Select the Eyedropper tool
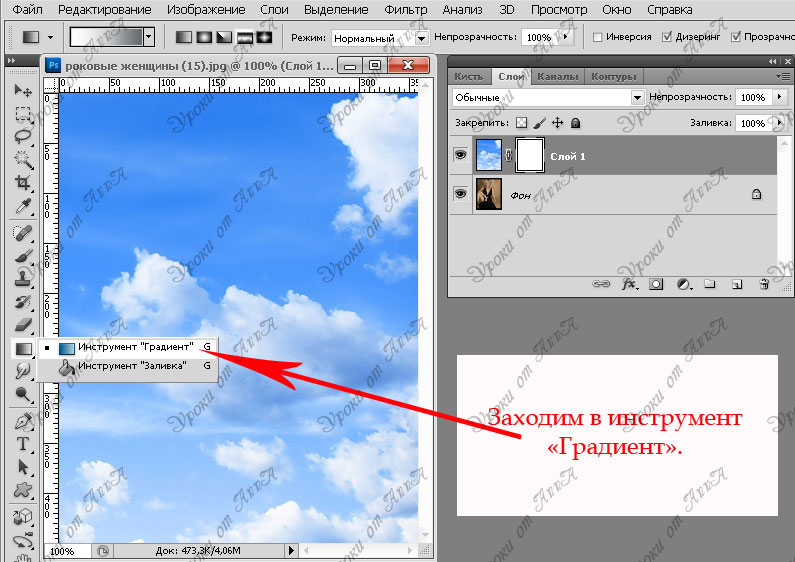Screen dimensions: 795x562 point(23,206)
